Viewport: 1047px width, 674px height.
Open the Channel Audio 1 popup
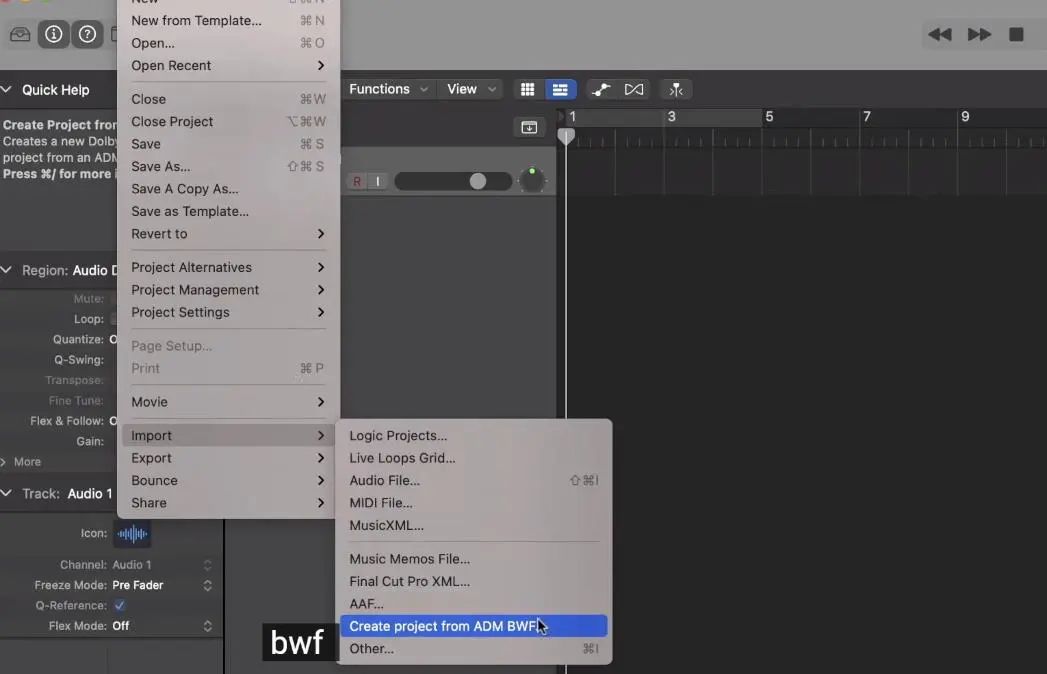point(162,565)
